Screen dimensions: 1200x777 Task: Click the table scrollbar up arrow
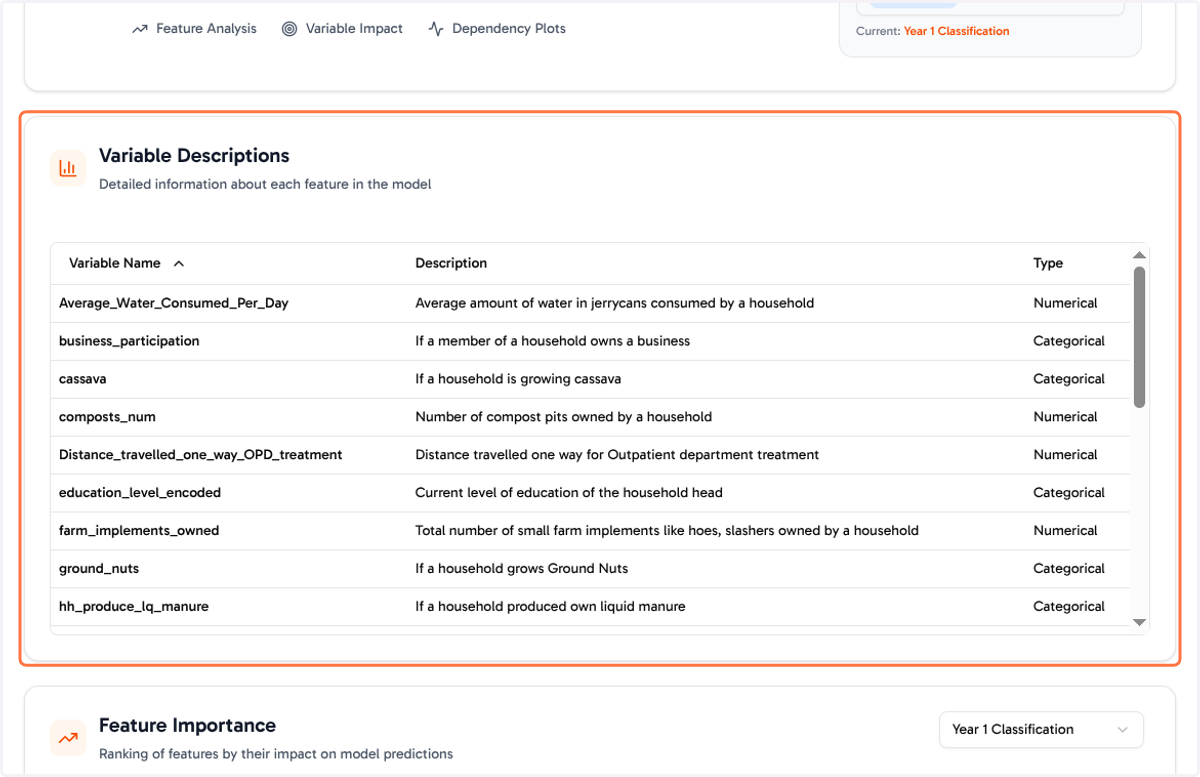[1138, 255]
